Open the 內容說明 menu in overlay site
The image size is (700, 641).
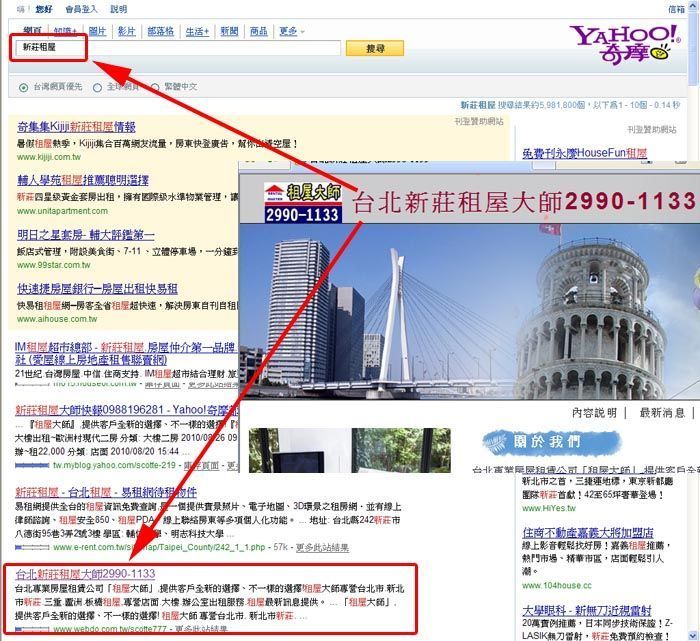(594, 413)
